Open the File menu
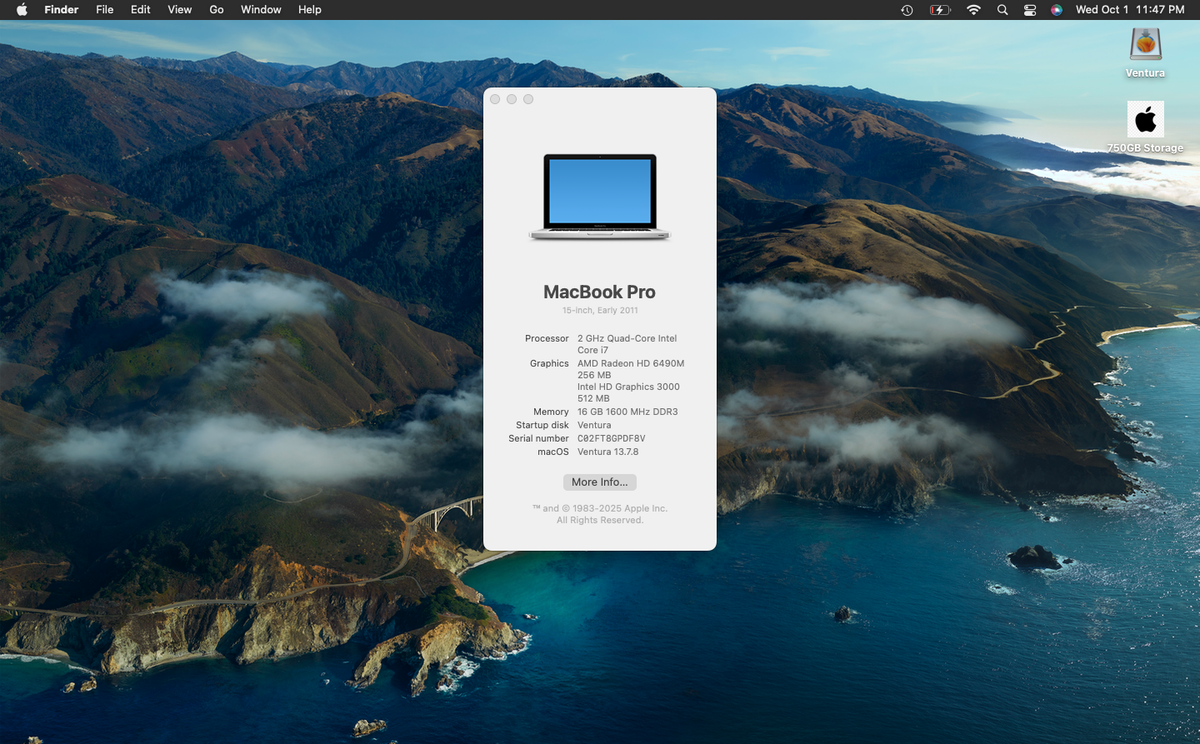1200x744 pixels. point(104,9)
